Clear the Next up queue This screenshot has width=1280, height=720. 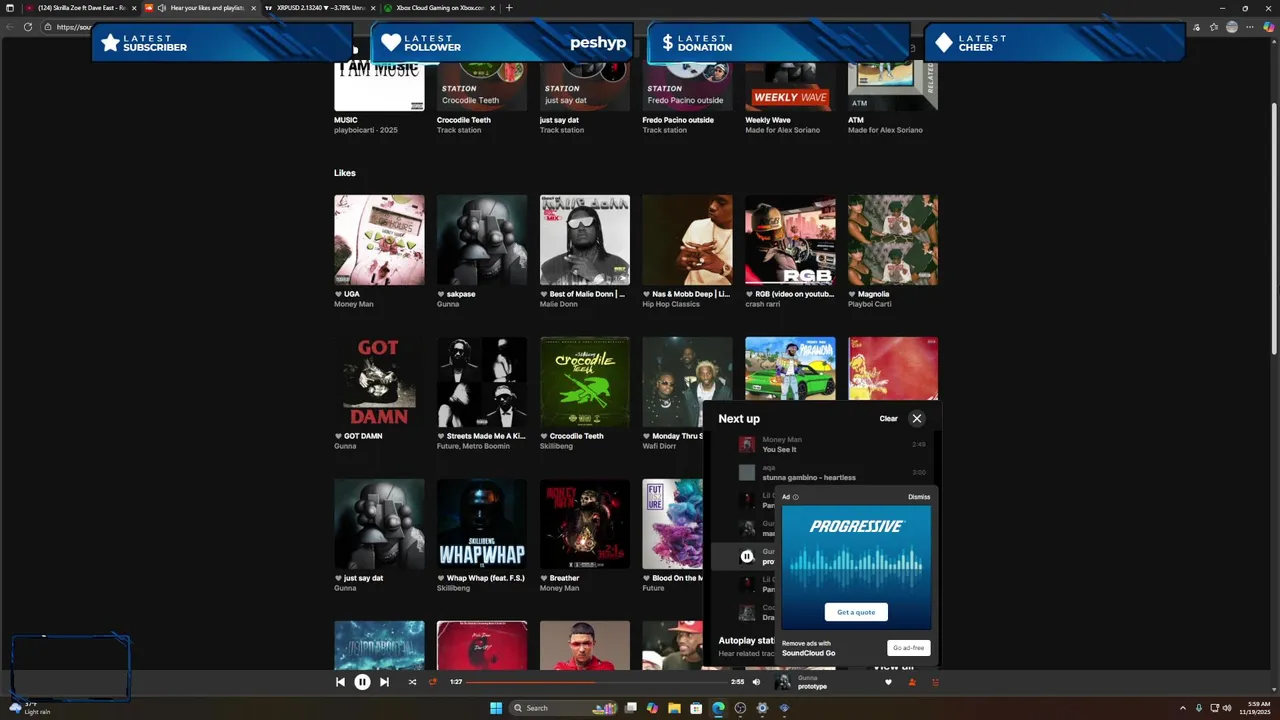(888, 418)
